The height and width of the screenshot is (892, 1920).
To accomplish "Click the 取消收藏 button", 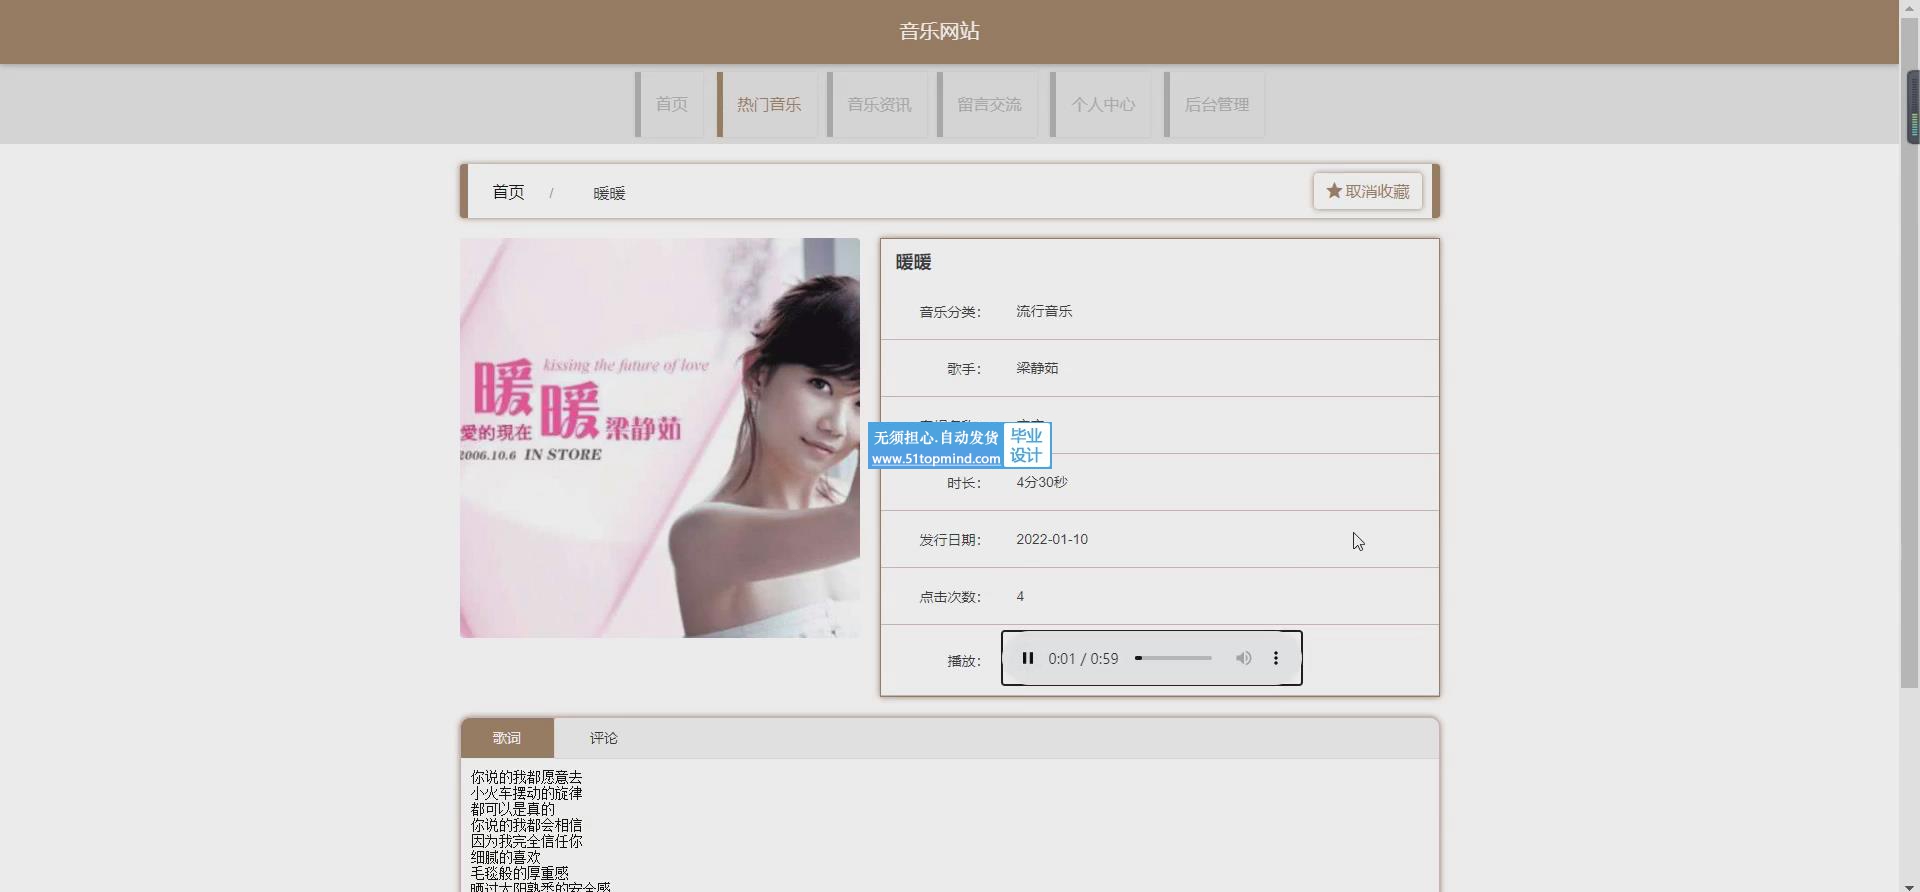I will (1367, 191).
